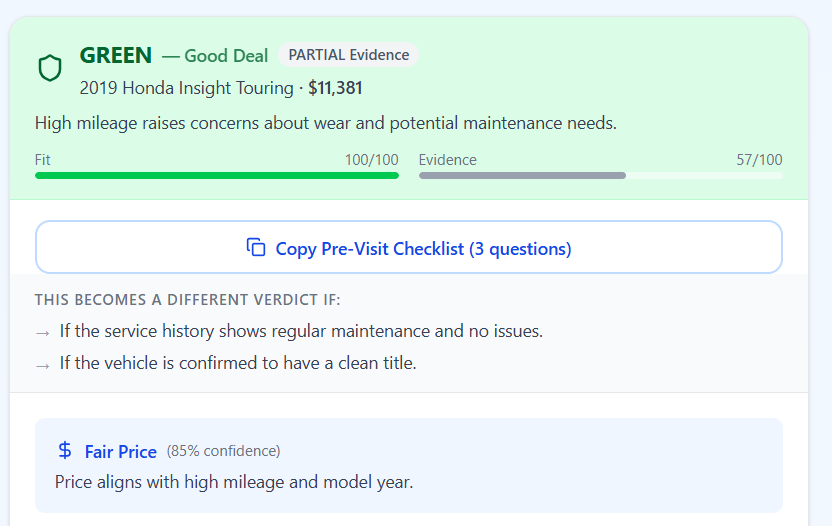Click the high mileage concerns summary text
832x526 pixels.
click(326, 123)
